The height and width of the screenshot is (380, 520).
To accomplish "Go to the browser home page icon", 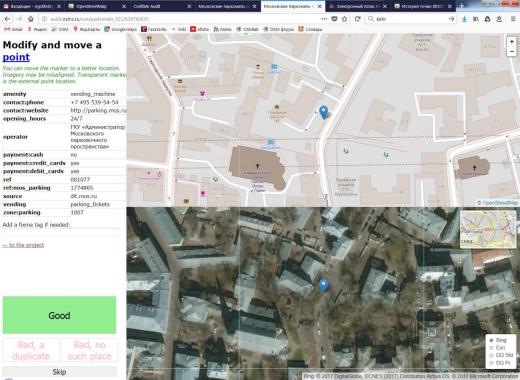I will coord(30,19).
